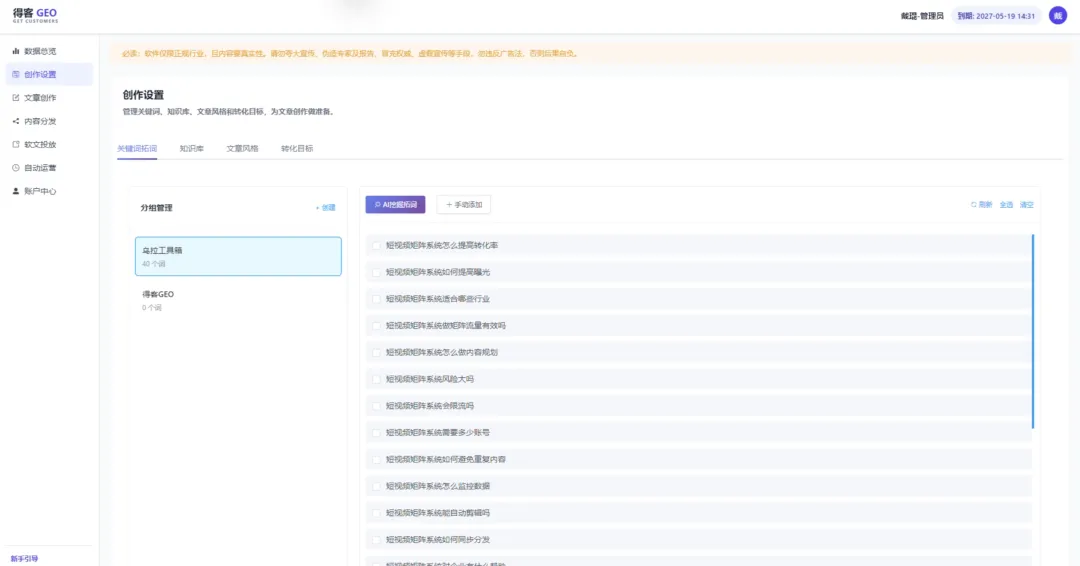Image resolution: width=1080 pixels, height=566 pixels.
Task: Click the 清空 link
Action: [x=1026, y=205]
